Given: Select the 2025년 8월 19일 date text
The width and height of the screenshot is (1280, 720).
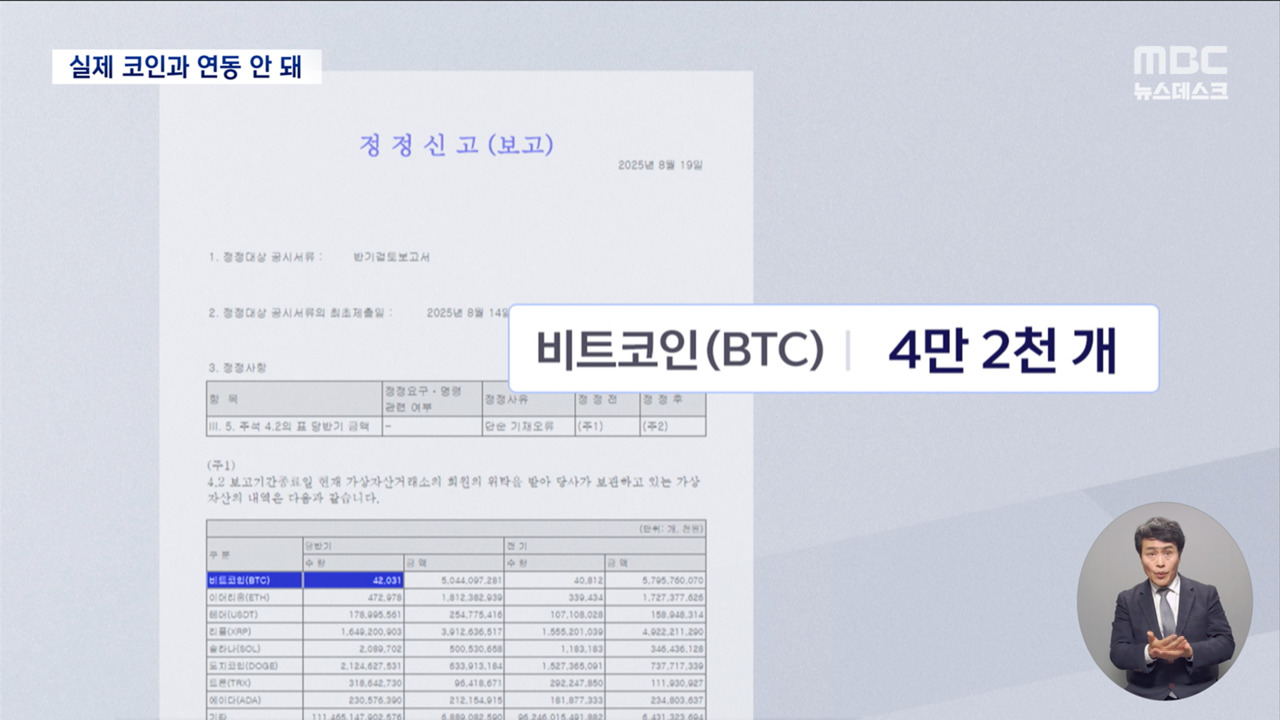Looking at the screenshot, I should (x=661, y=167).
